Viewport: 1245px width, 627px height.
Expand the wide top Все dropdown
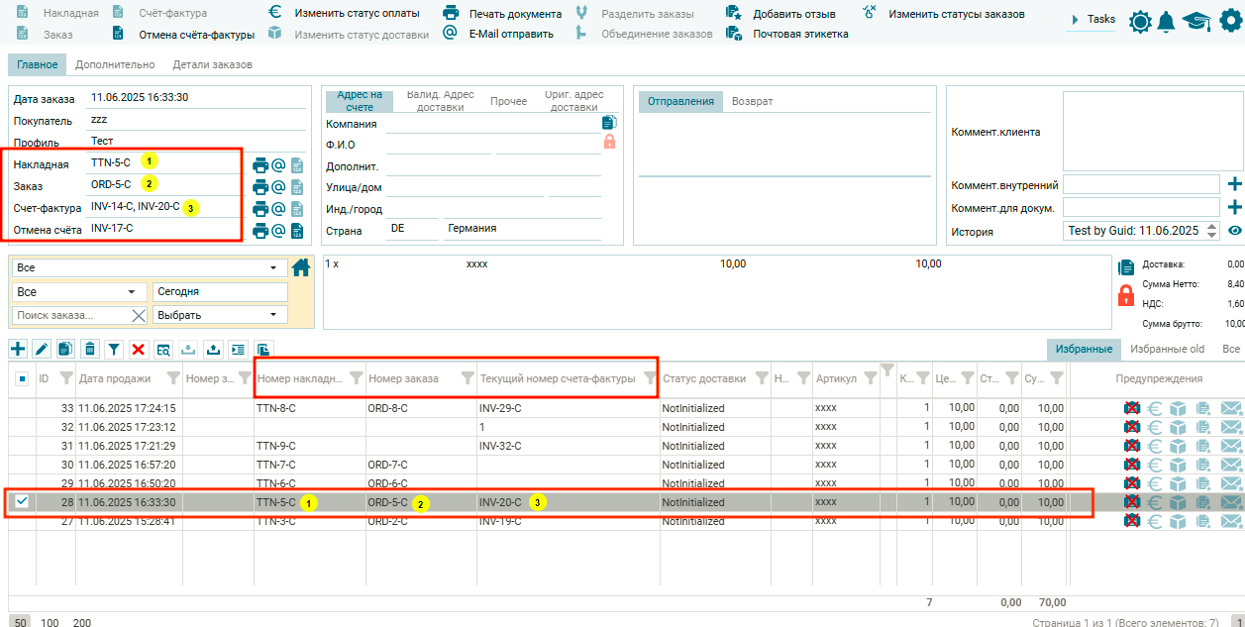(147, 268)
